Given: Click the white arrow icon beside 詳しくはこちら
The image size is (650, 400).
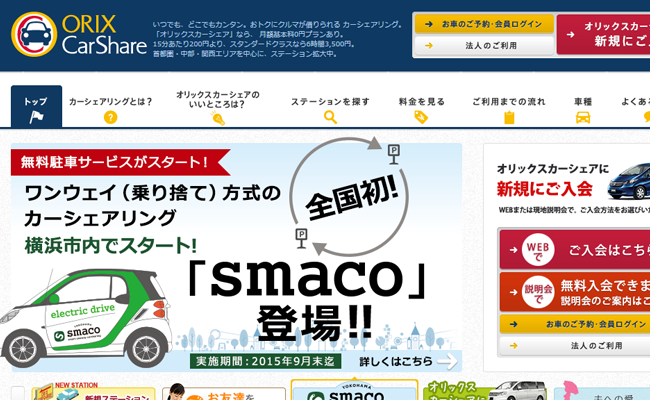Looking at the screenshot, I should pos(448,361).
